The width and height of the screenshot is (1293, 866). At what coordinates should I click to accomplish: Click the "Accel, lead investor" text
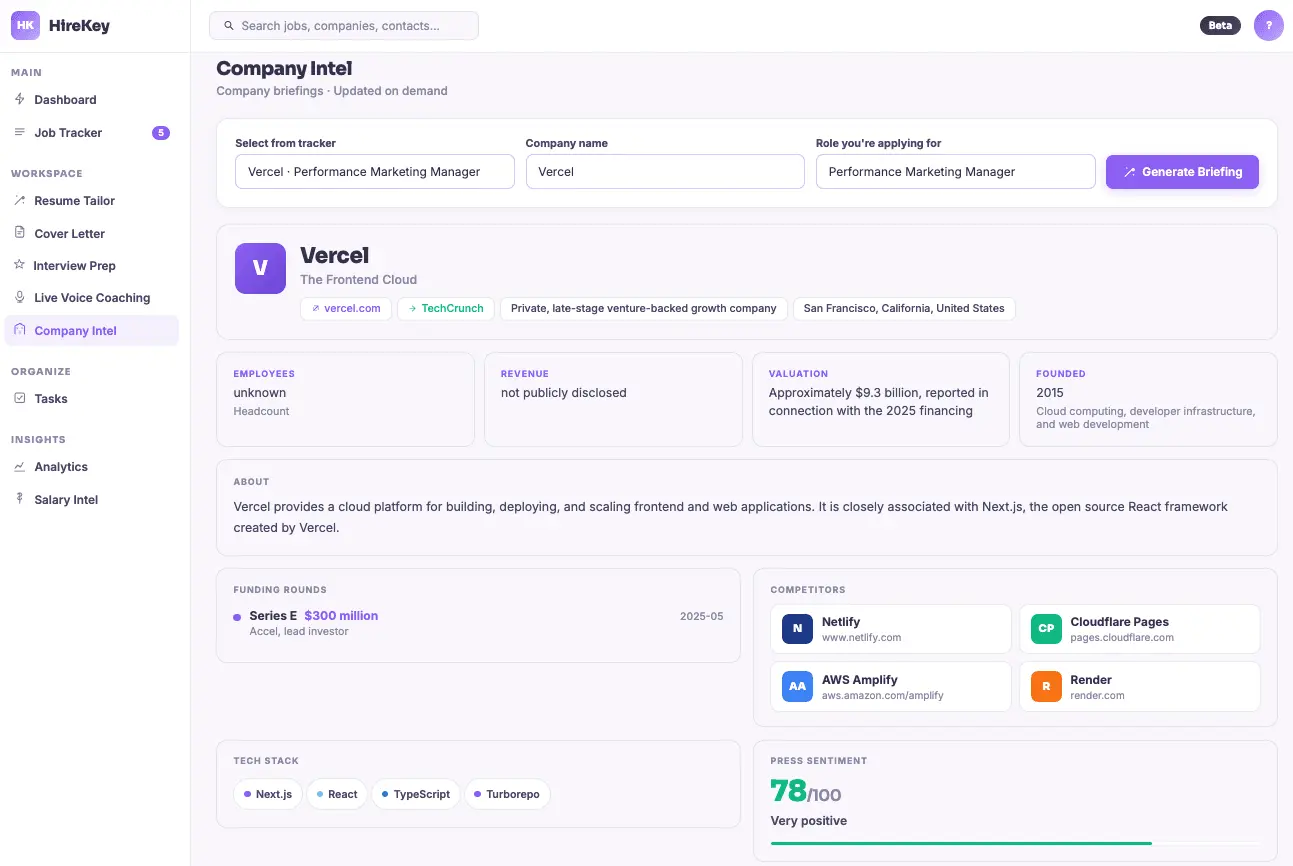(299, 631)
